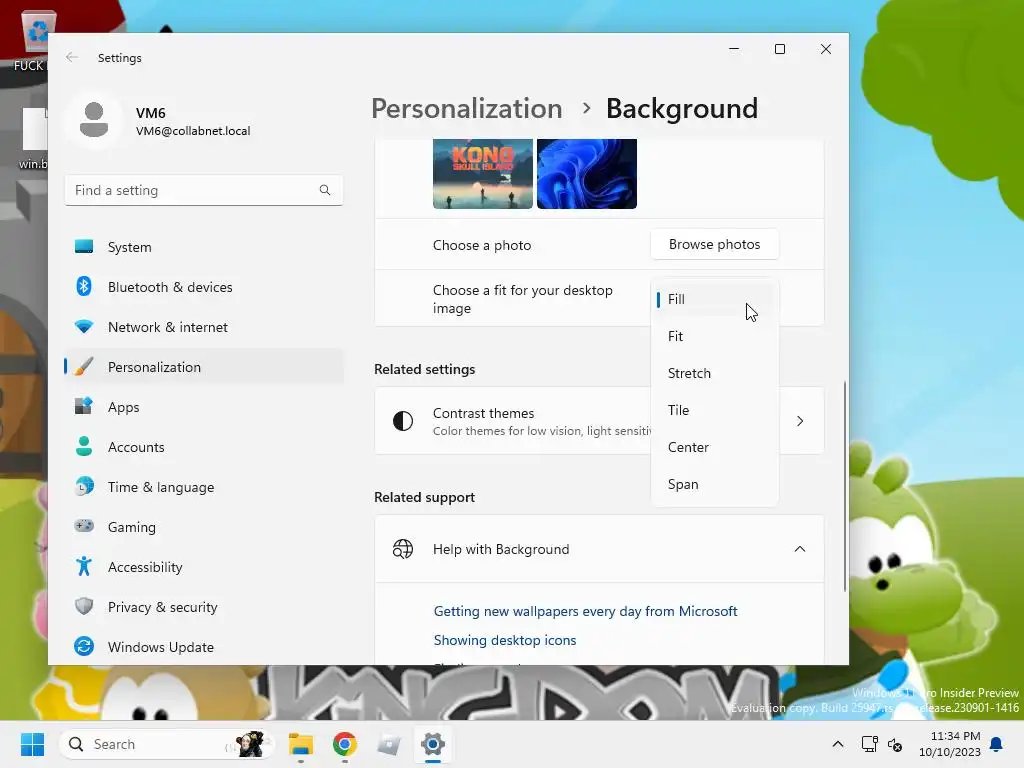Pick Tile from the fit list

[715, 410]
